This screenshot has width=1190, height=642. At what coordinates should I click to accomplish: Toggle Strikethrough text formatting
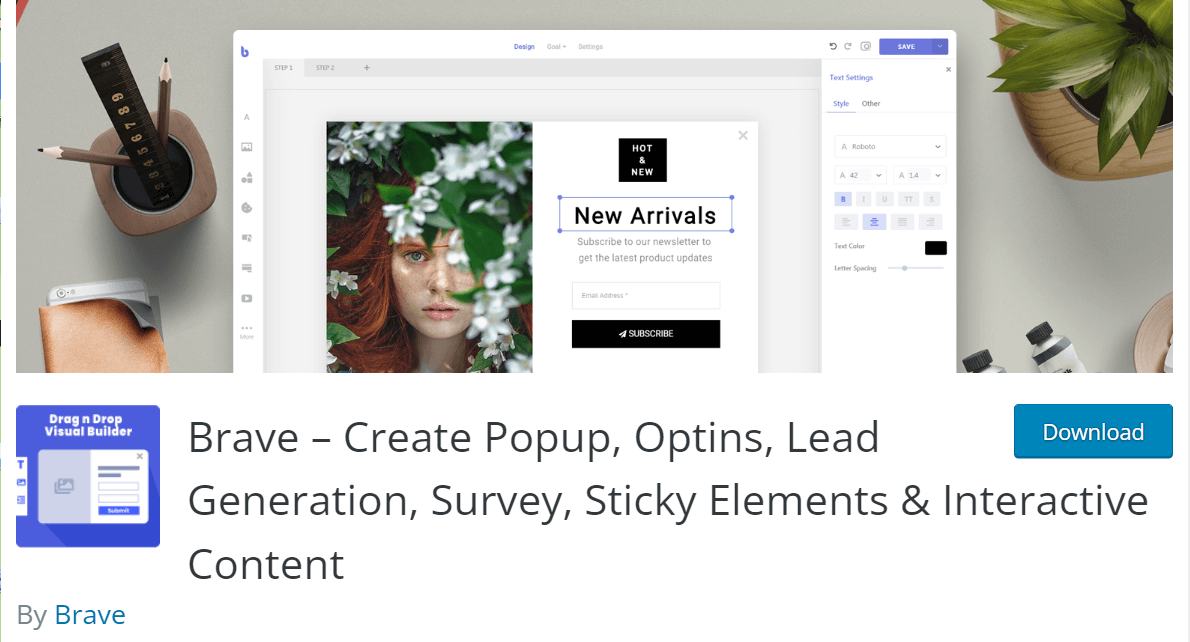click(932, 199)
